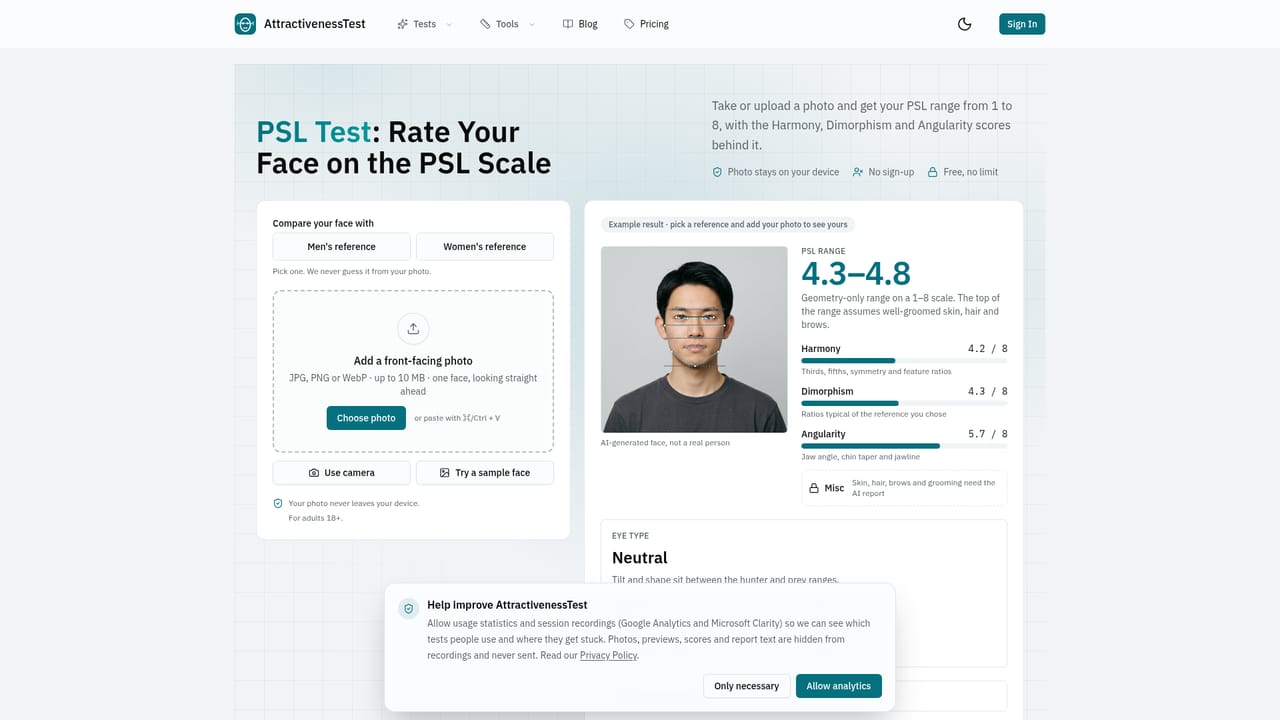Screen dimensions: 1280x720
Task: Click 'For adults 18+.' text
Action: point(315,518)
